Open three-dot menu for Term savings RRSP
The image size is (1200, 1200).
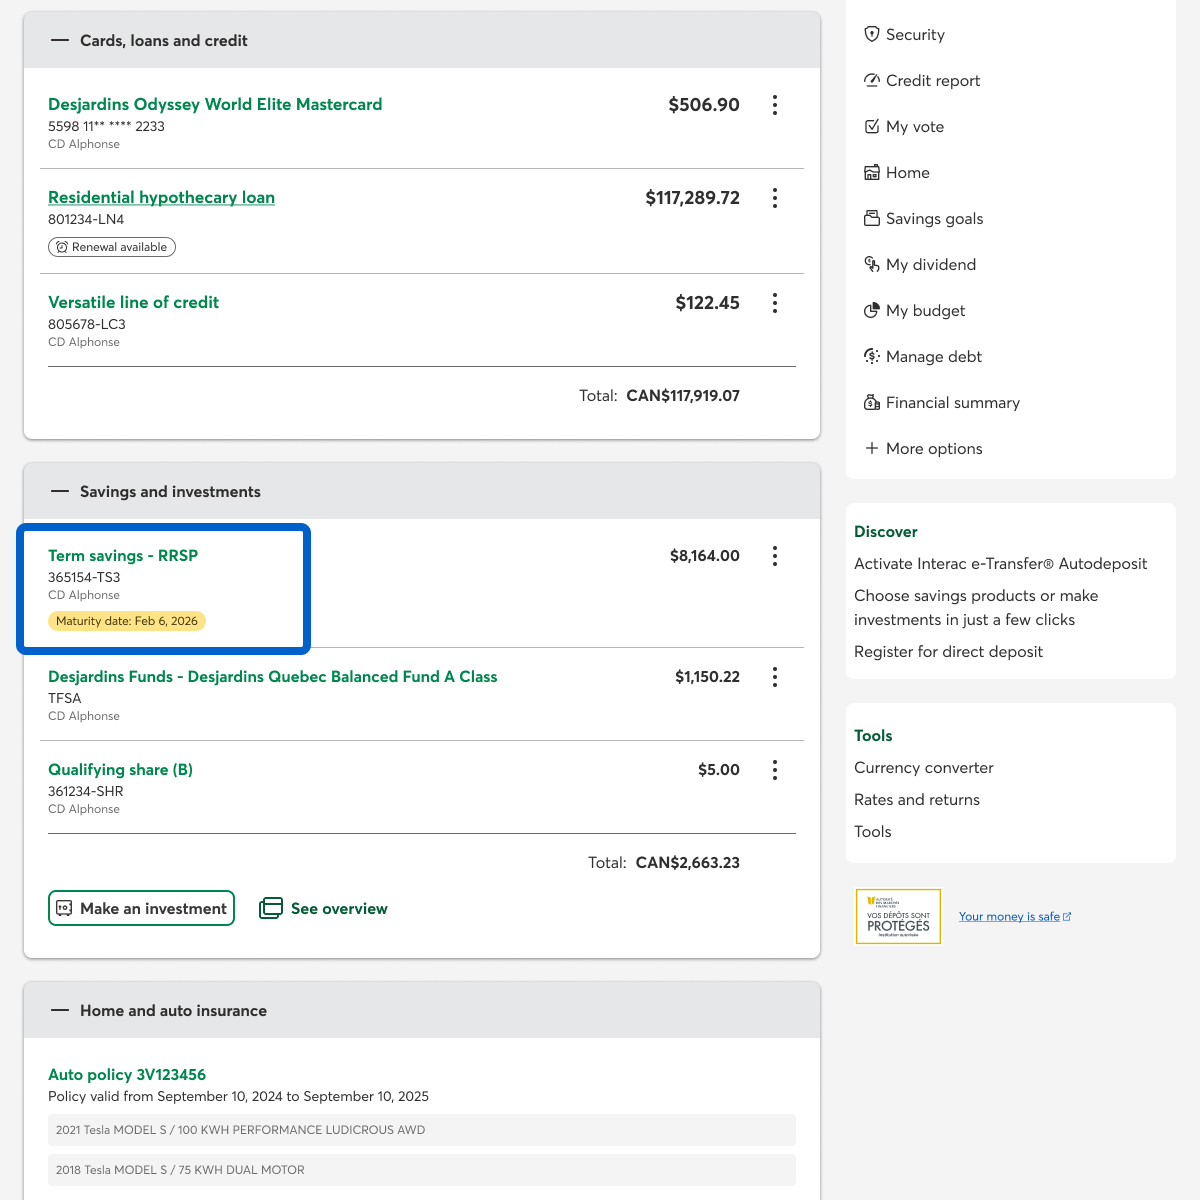(x=775, y=556)
